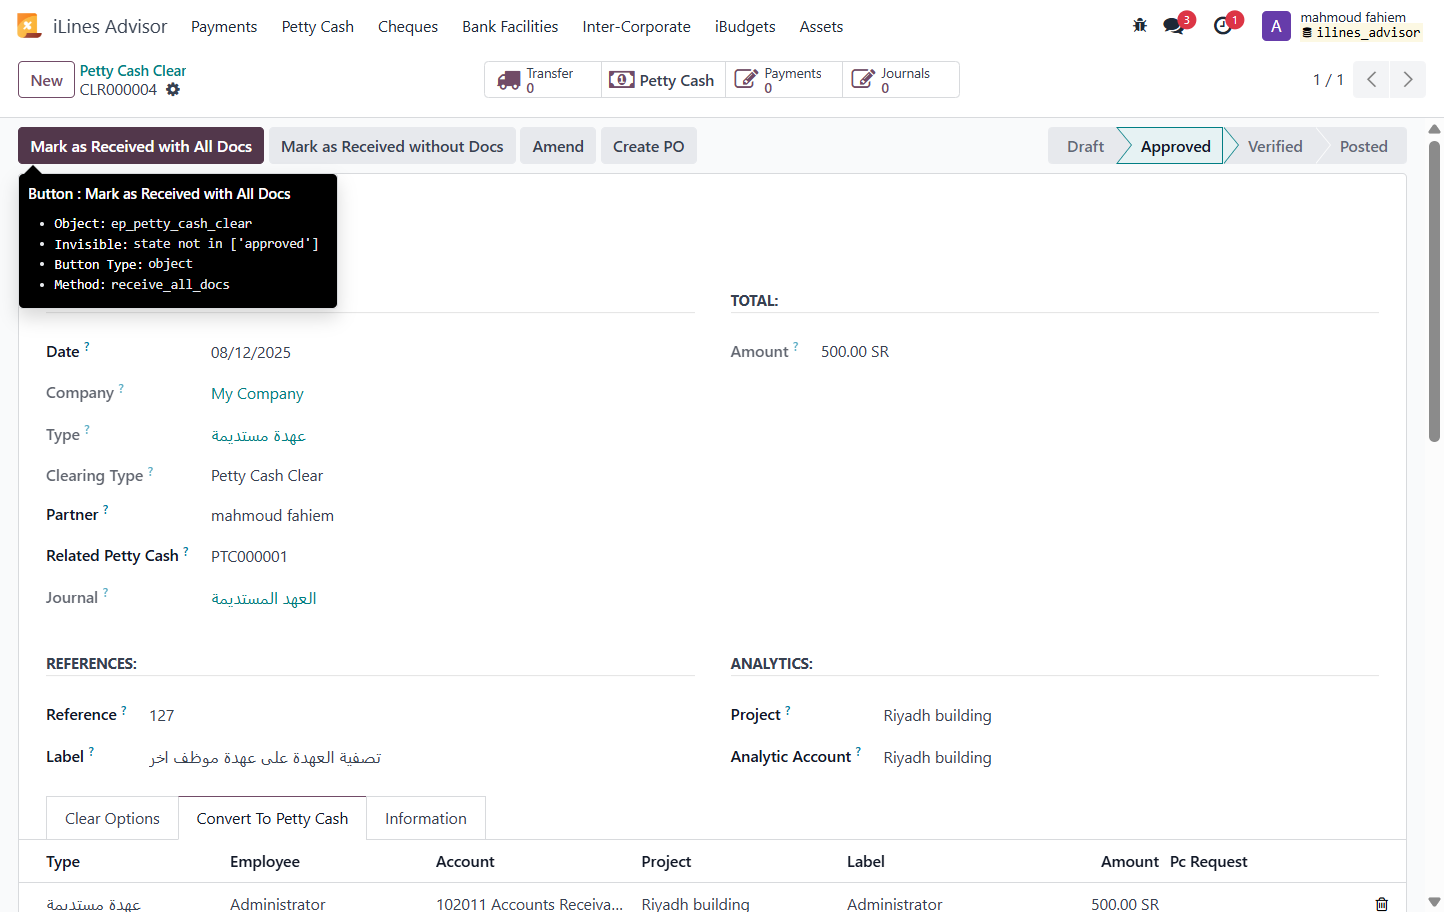Open the chat messages icon
Viewport: 1444px width, 912px height.
click(x=1174, y=26)
